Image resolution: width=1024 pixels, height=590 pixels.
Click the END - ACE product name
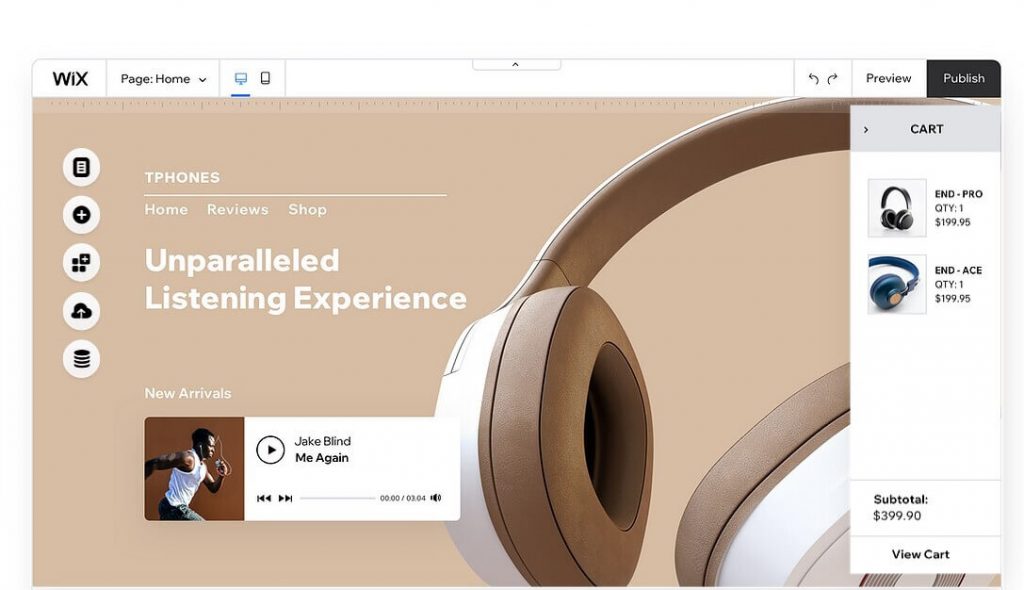click(x=959, y=270)
